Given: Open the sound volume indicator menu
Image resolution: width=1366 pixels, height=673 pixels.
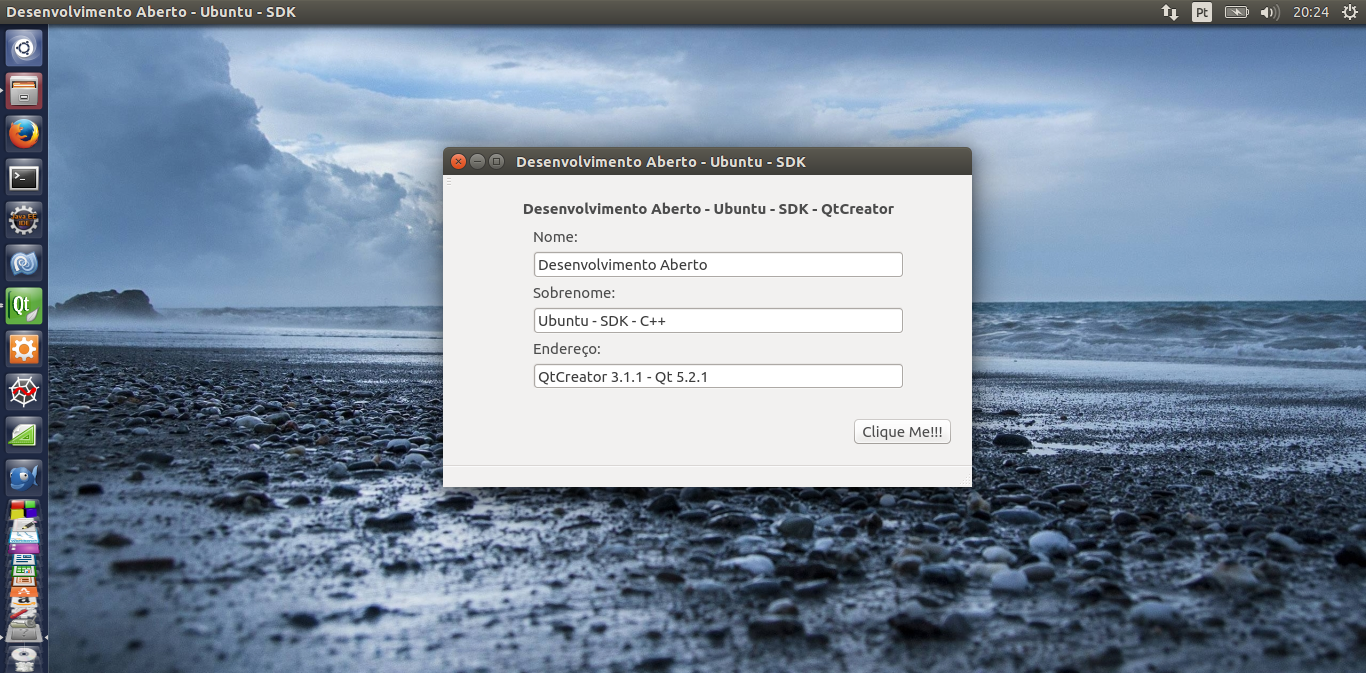Looking at the screenshot, I should click(x=1269, y=13).
